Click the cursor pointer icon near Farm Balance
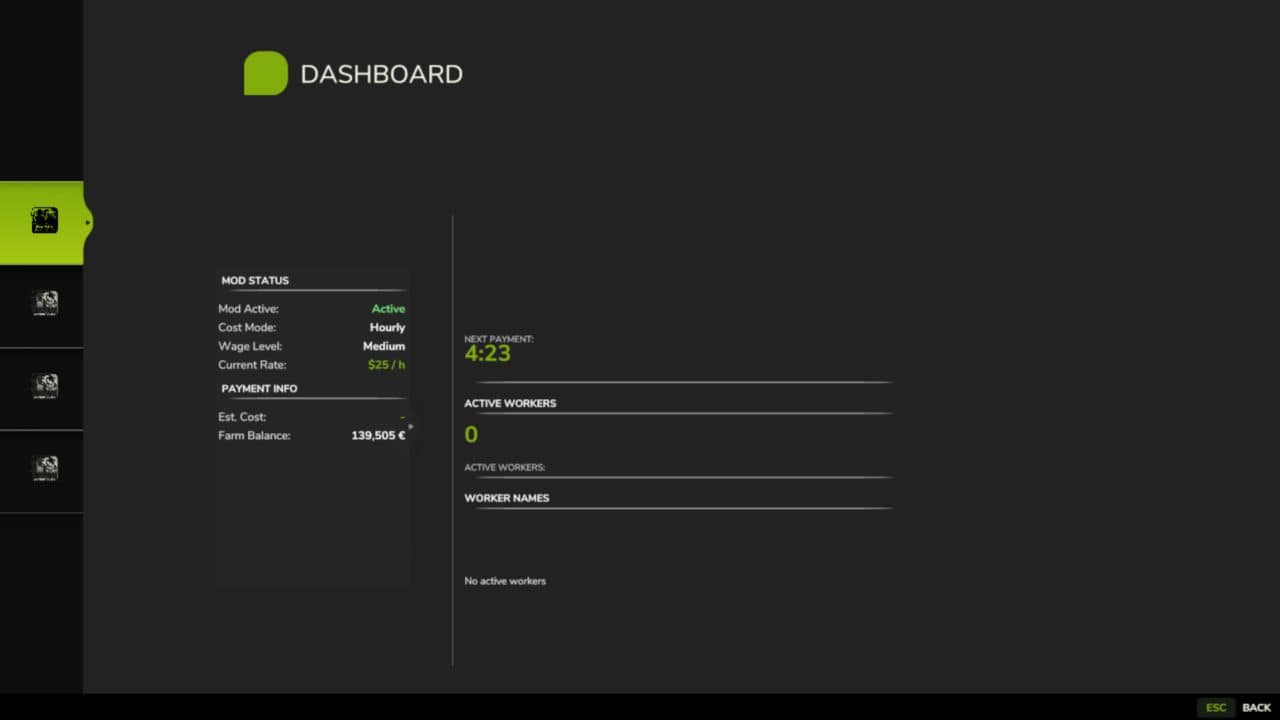 tap(409, 428)
